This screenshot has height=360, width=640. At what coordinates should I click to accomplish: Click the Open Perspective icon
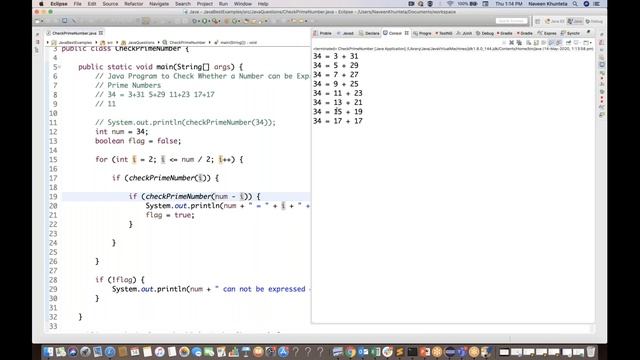point(538,21)
